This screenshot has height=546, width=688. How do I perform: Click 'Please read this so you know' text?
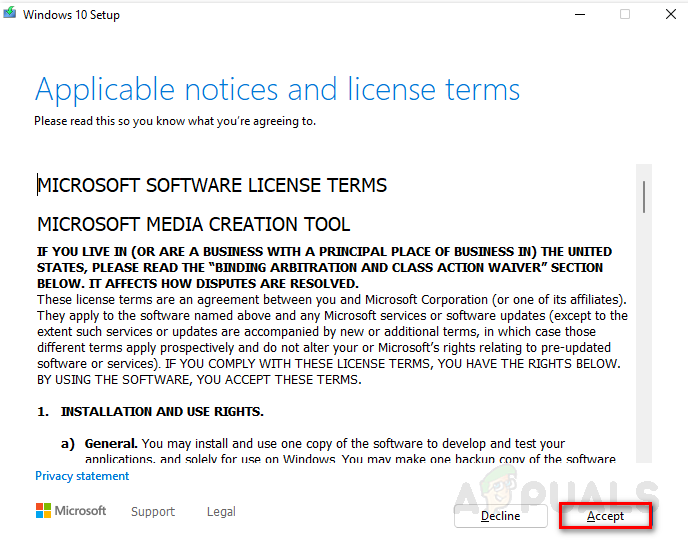click(175, 121)
